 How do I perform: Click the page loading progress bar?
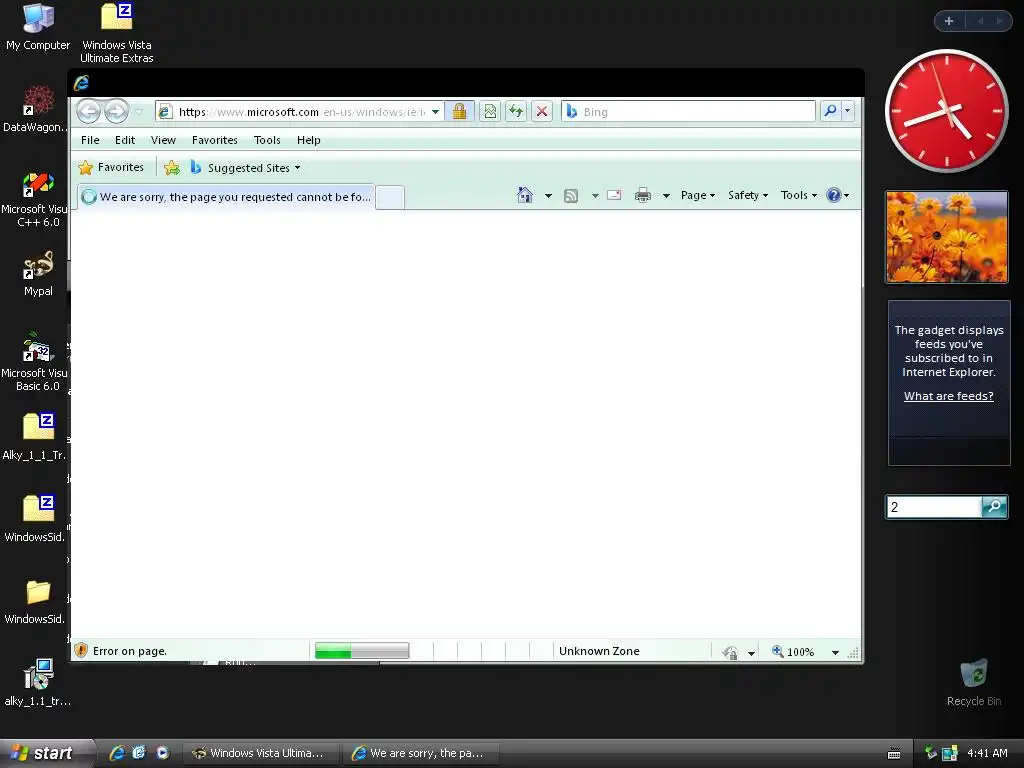[362, 650]
